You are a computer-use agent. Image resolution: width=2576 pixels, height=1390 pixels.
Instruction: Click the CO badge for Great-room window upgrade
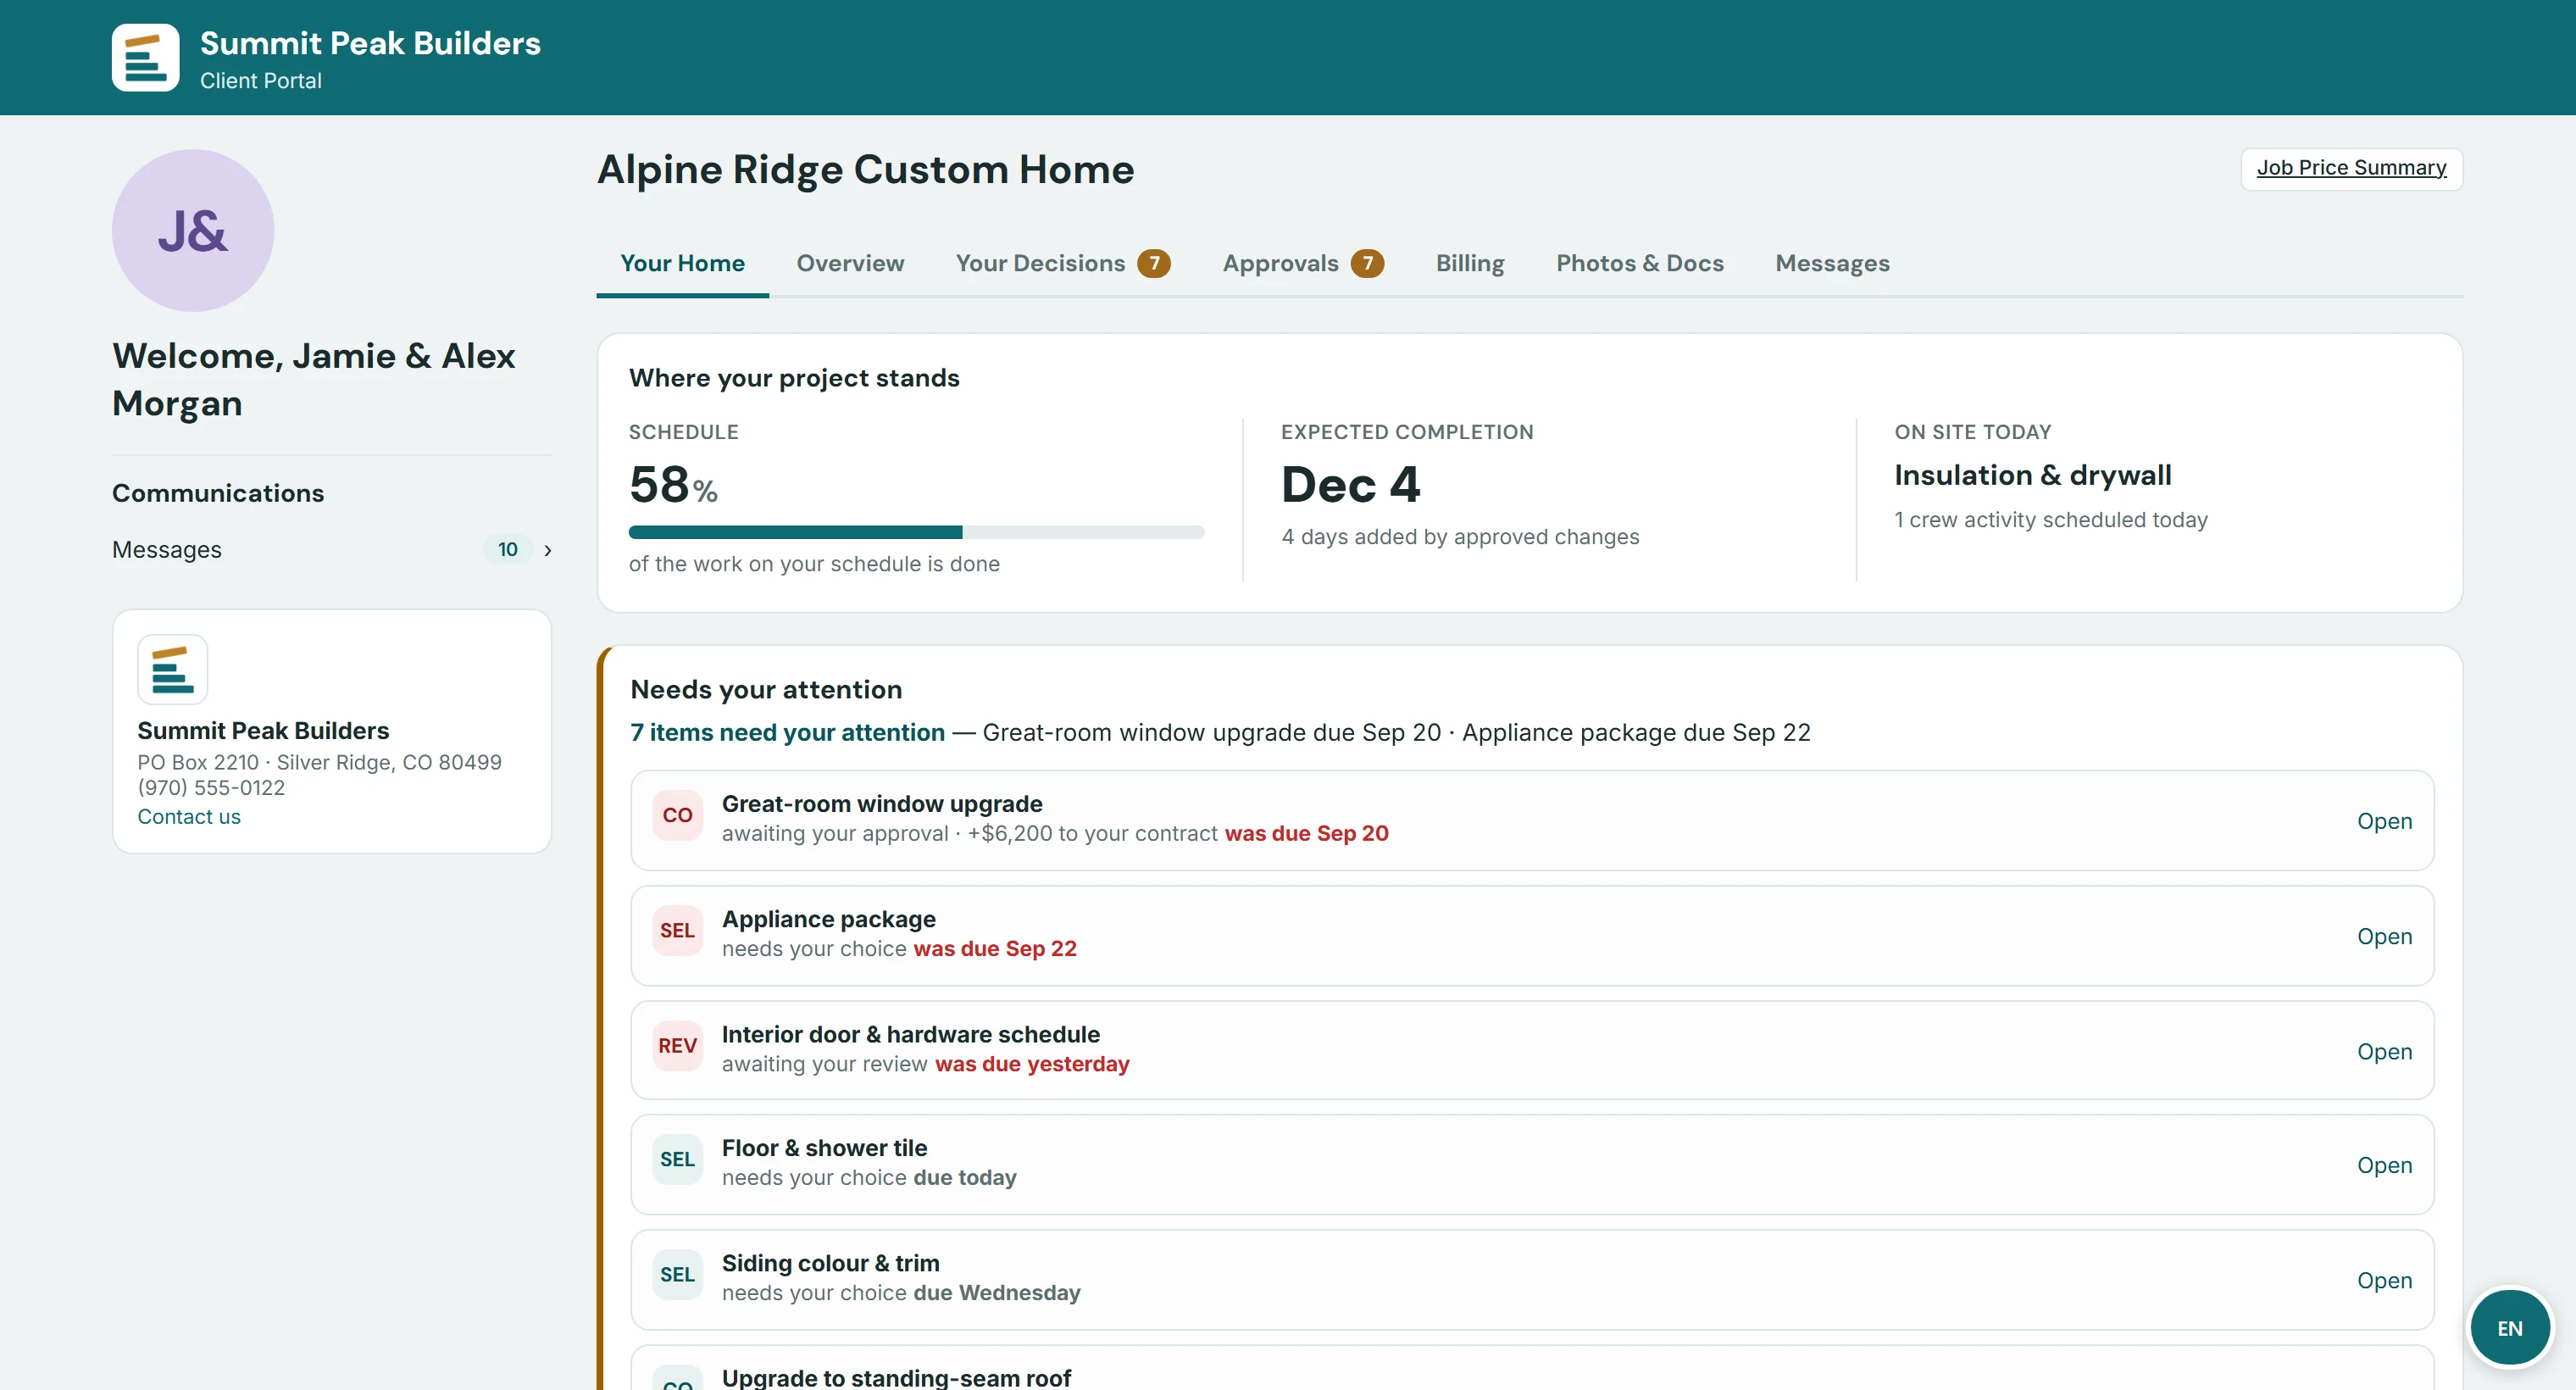point(677,815)
